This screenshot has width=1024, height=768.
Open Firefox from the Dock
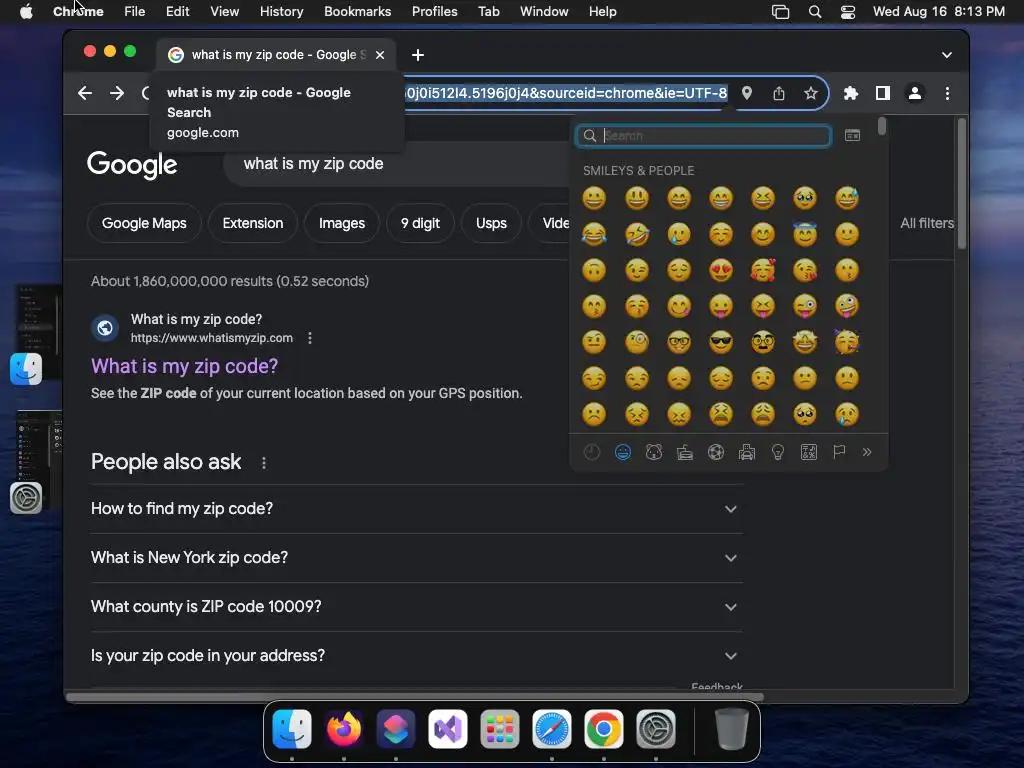[x=344, y=729]
